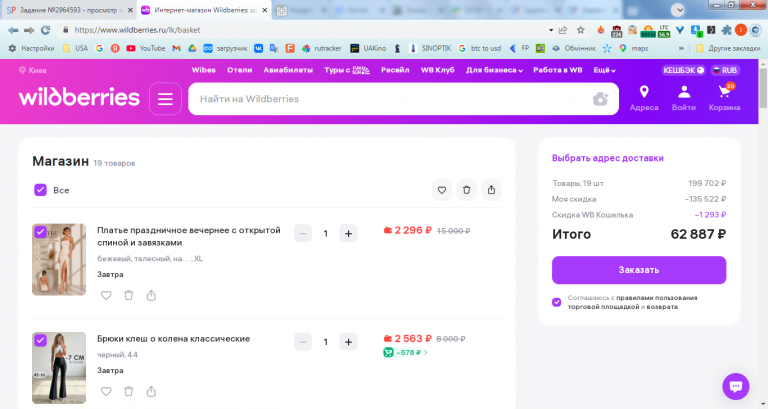Add all selected items to favorites
The height and width of the screenshot is (409, 768).
[x=442, y=190]
